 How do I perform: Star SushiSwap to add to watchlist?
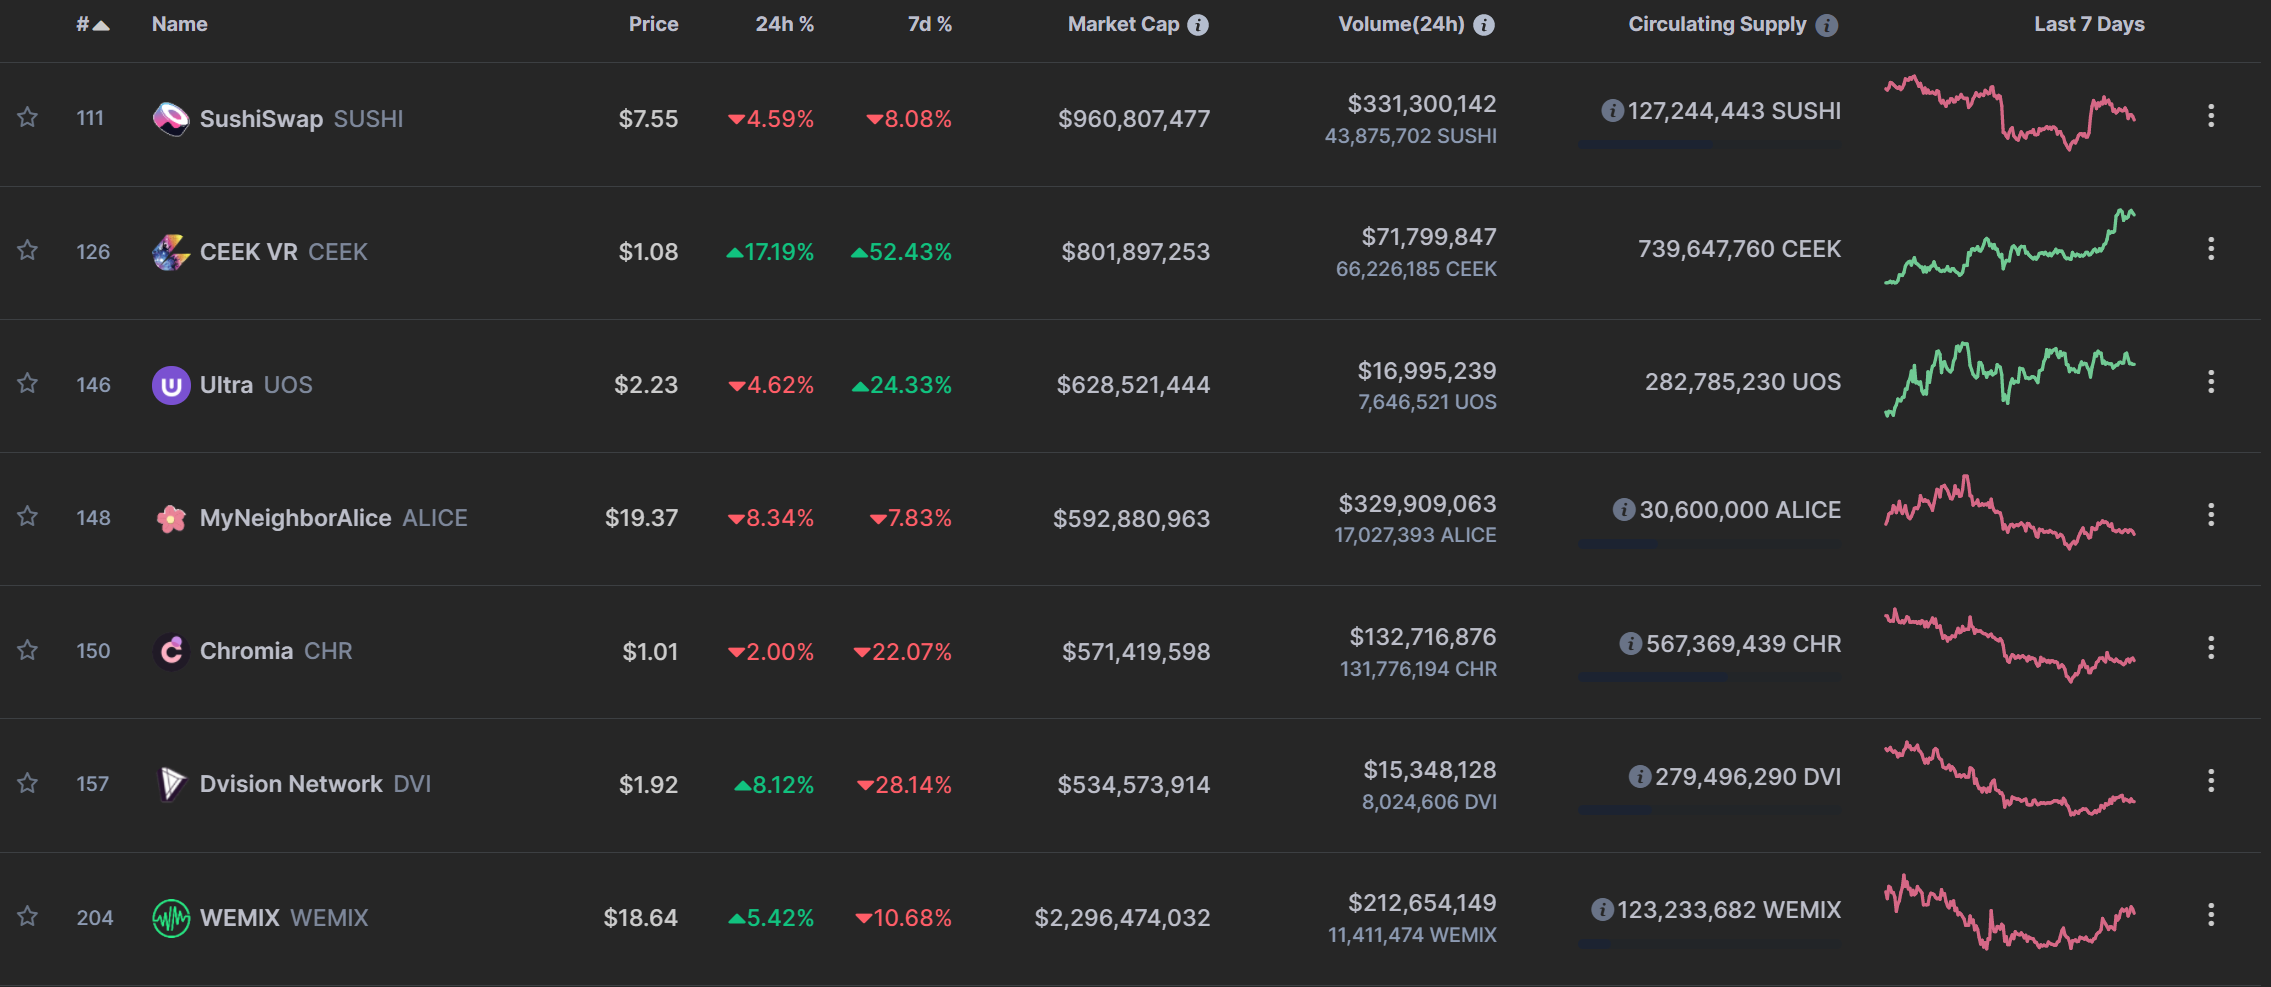28,118
